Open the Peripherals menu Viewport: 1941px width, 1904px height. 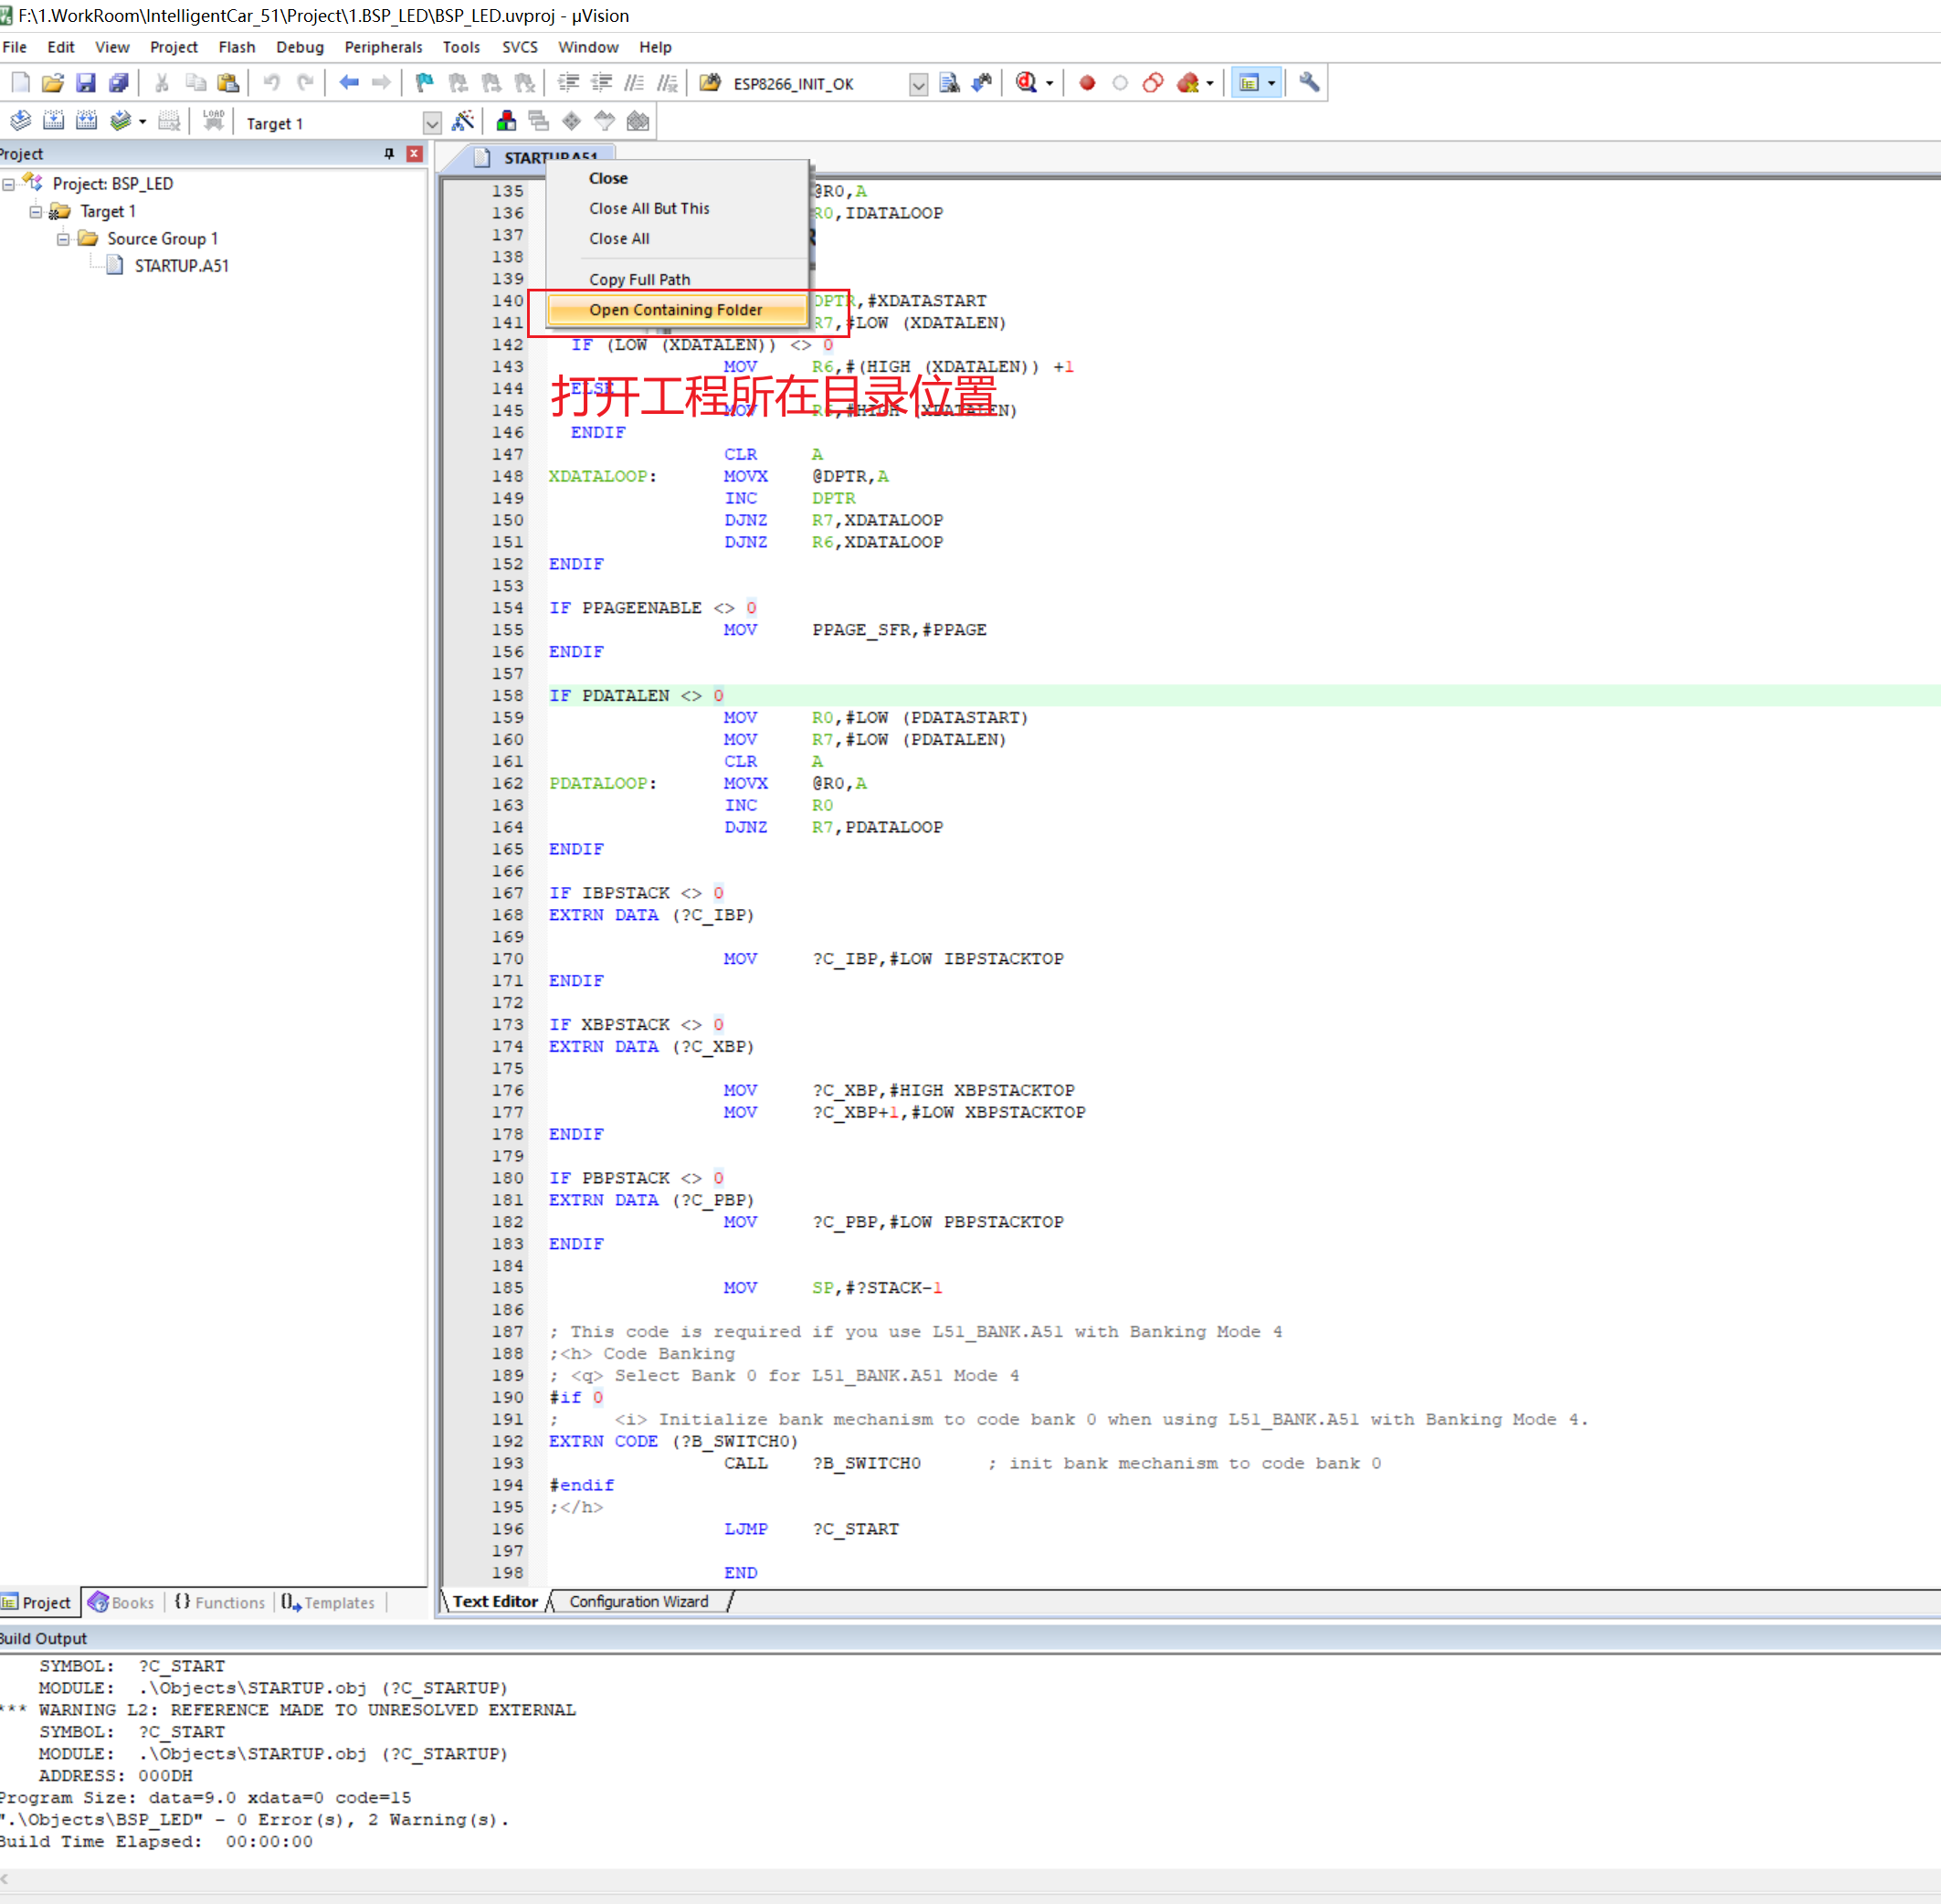(383, 47)
